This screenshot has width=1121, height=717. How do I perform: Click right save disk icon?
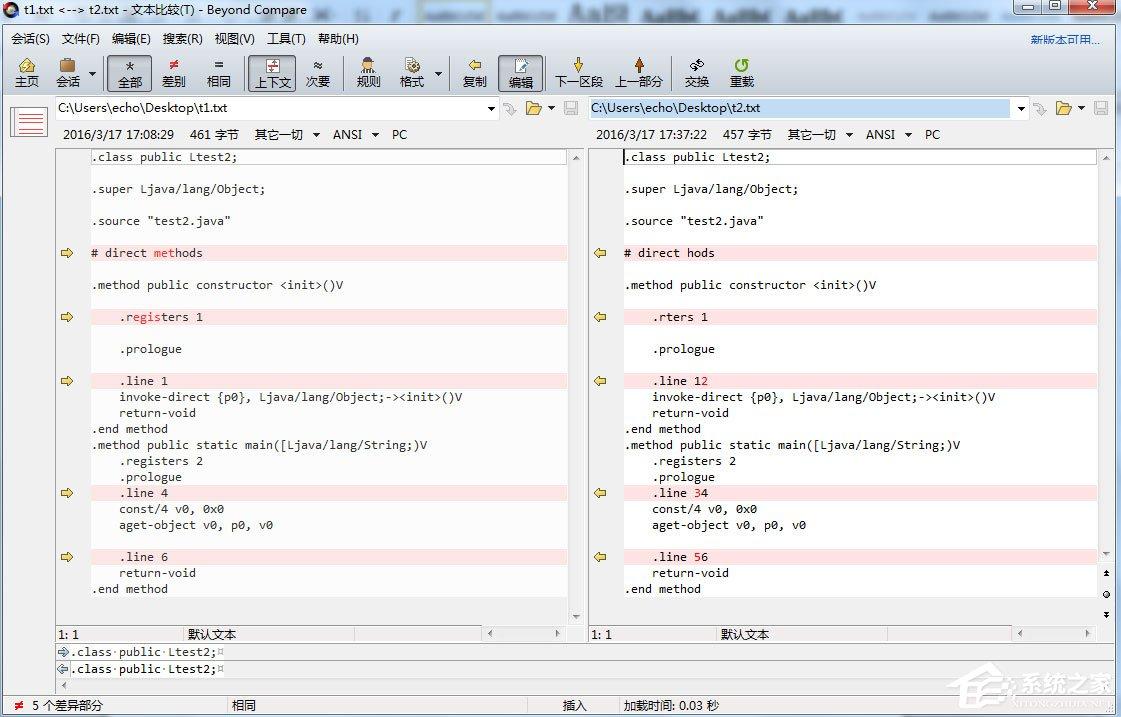pos(1101,108)
